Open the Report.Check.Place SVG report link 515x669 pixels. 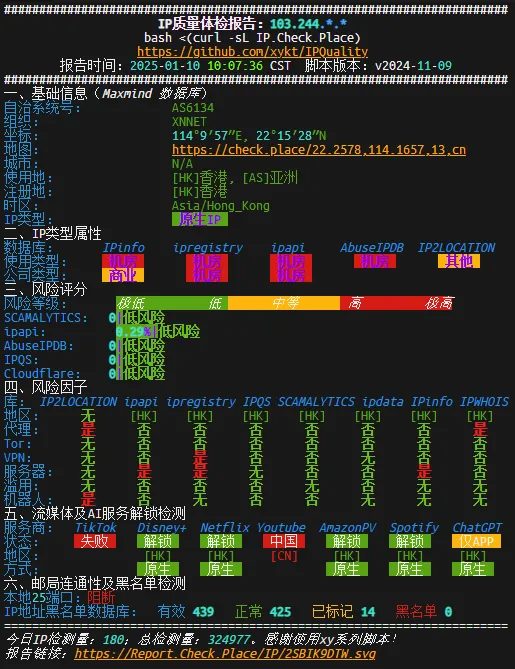[x=225, y=654]
